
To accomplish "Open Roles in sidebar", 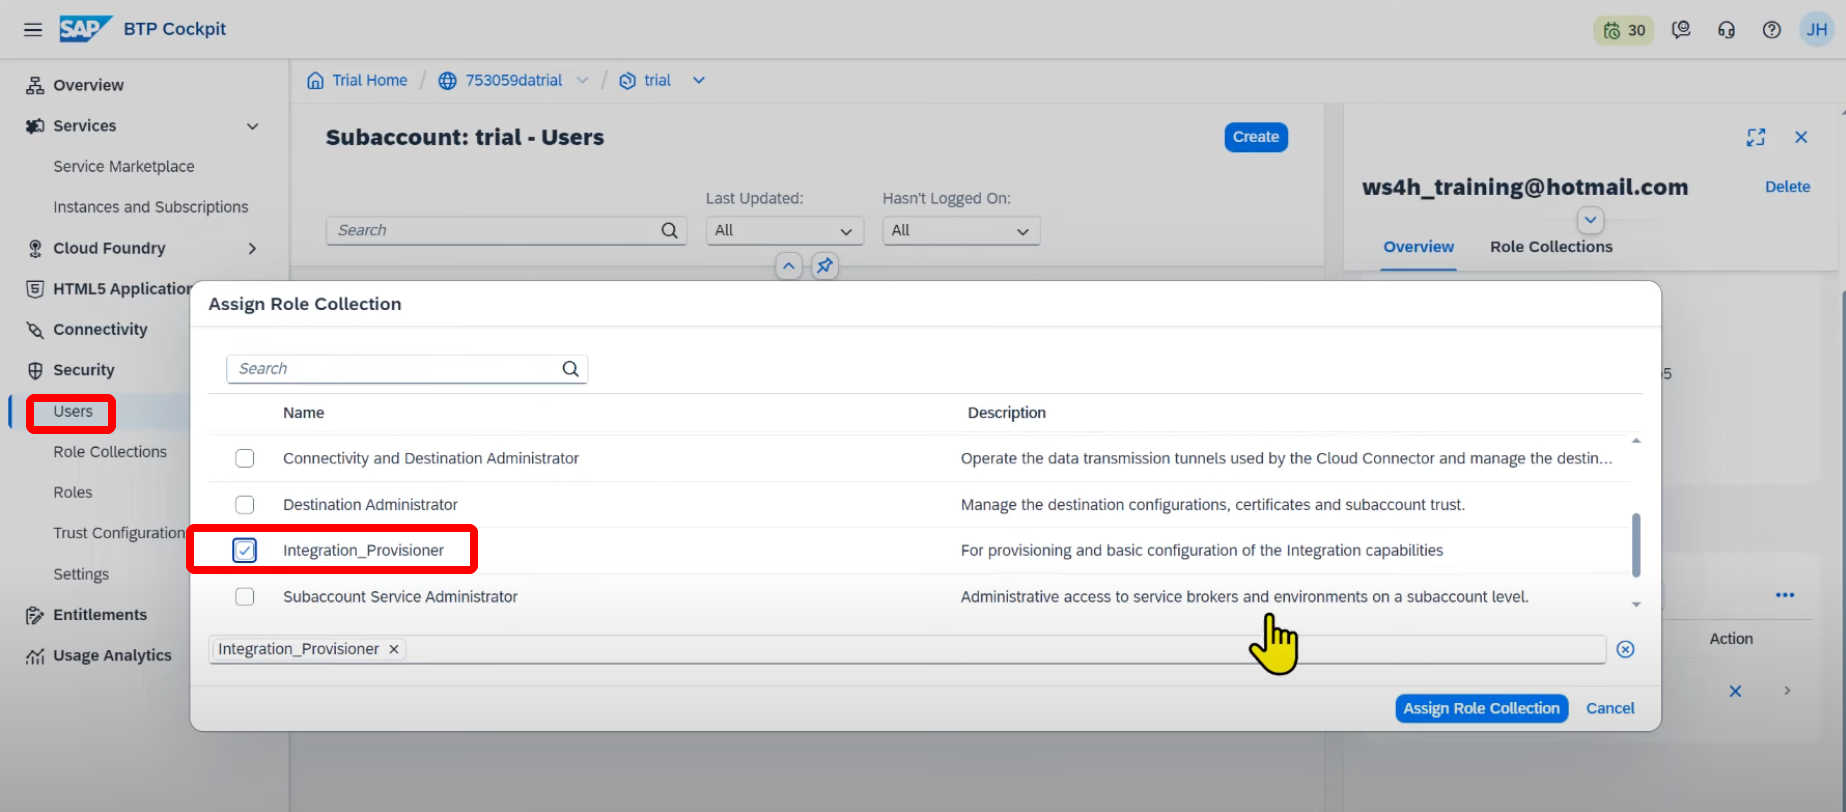I will [x=73, y=492].
